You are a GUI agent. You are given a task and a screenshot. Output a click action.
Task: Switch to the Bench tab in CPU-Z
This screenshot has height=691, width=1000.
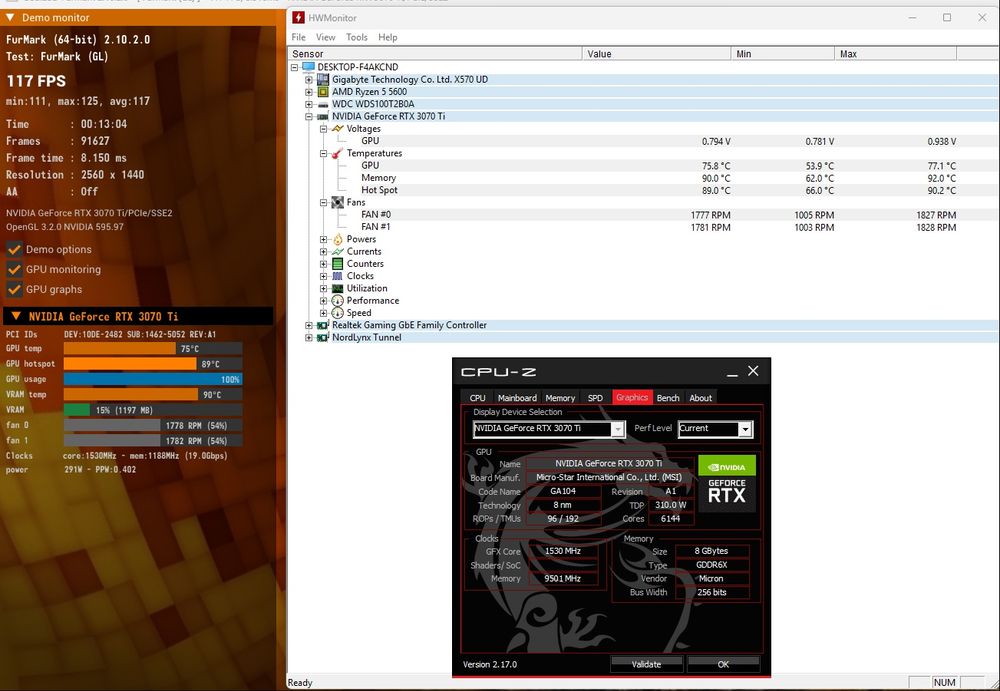668,398
